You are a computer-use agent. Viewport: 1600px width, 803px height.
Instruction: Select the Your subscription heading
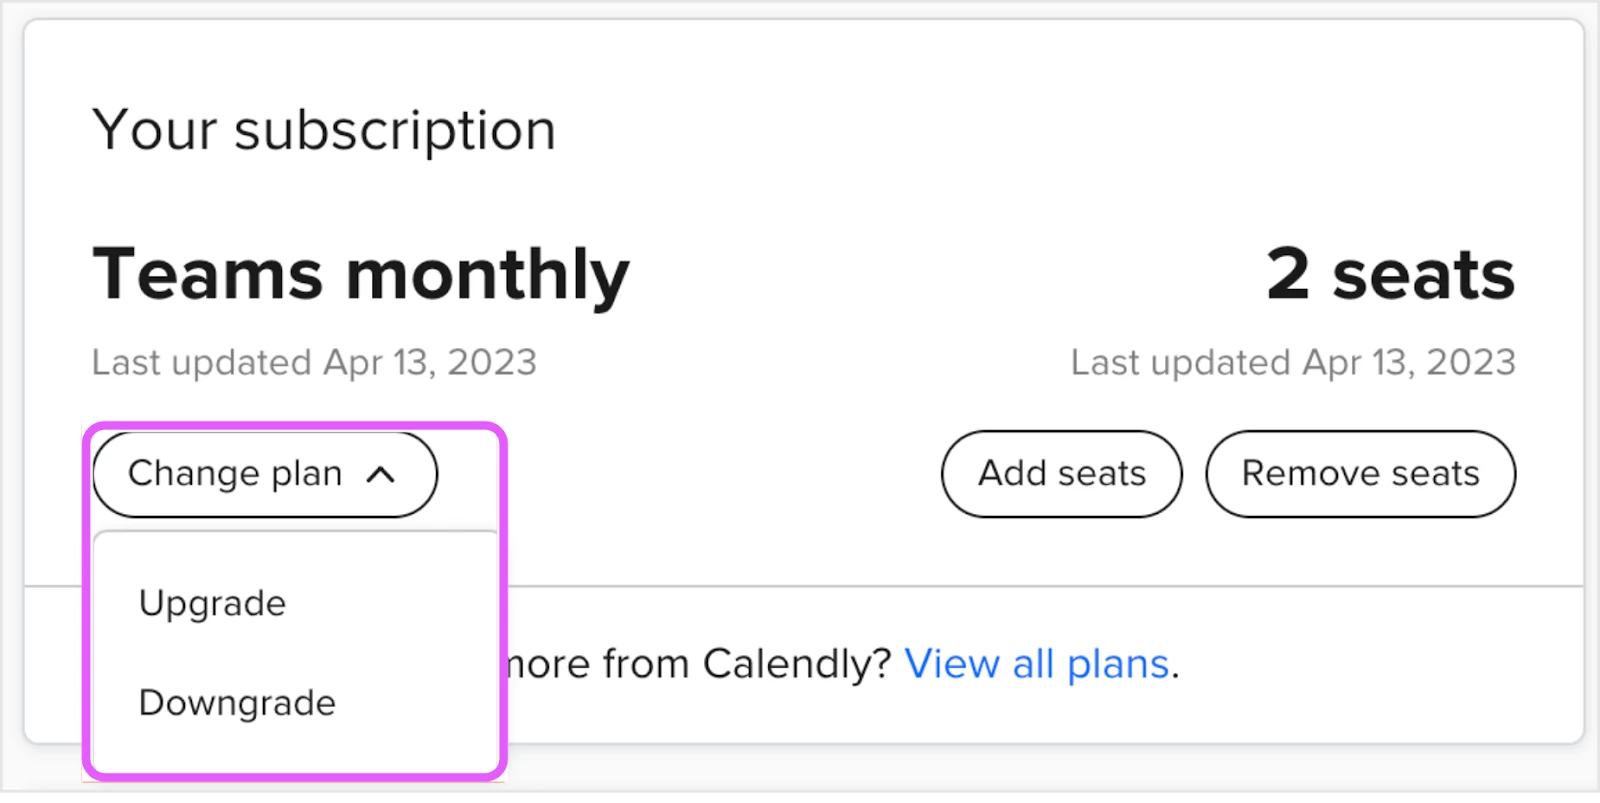[x=324, y=131]
